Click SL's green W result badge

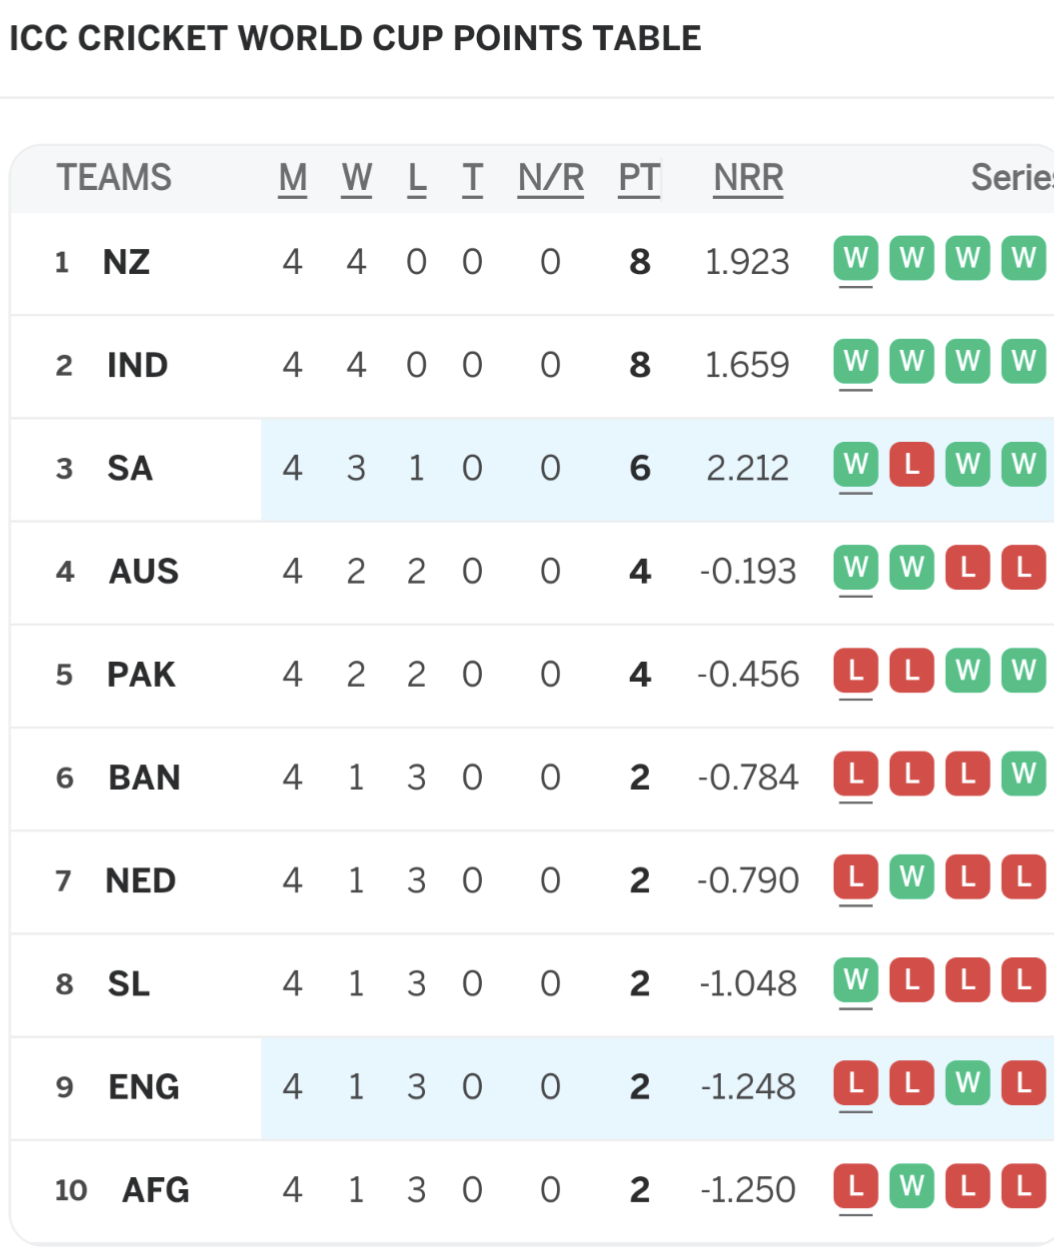pyautogui.click(x=856, y=979)
